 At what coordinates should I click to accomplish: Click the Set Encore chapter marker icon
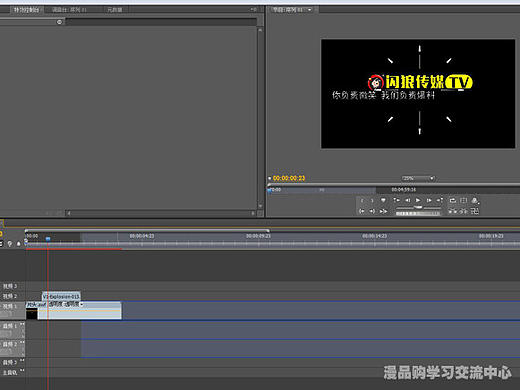coord(10,244)
